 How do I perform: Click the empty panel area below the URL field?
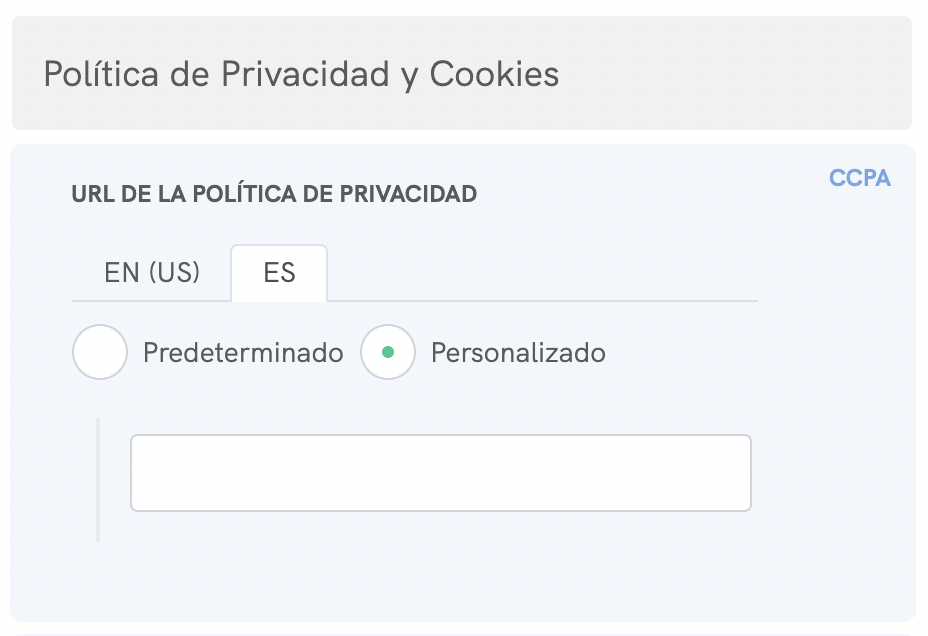(x=440, y=575)
